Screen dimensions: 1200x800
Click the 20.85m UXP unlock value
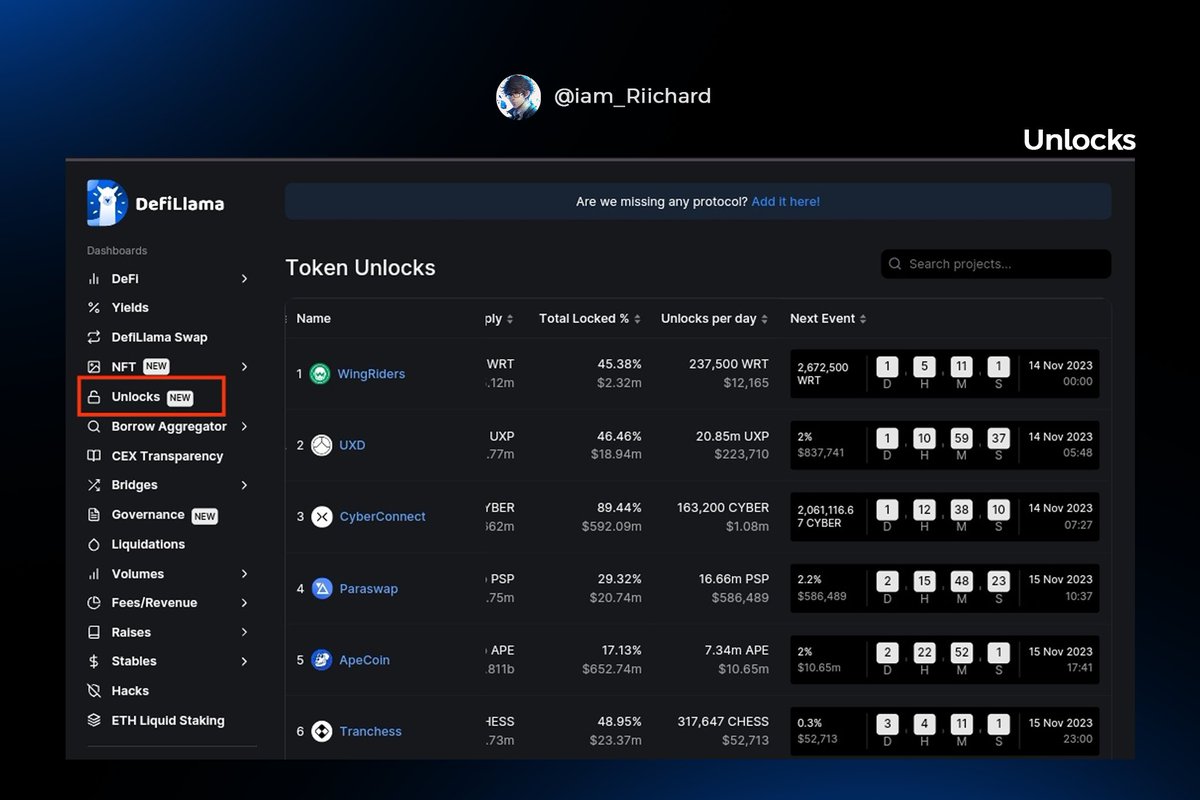point(730,437)
